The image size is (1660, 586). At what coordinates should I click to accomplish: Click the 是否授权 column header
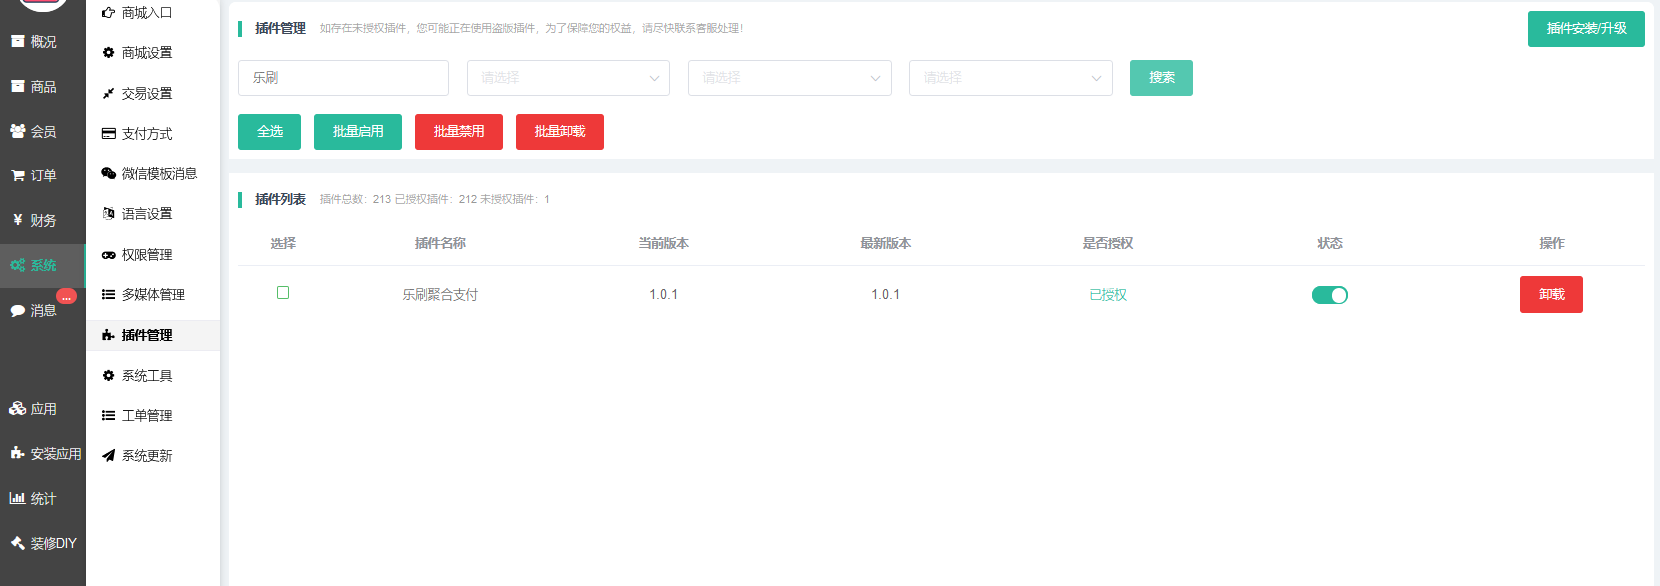[1108, 244]
